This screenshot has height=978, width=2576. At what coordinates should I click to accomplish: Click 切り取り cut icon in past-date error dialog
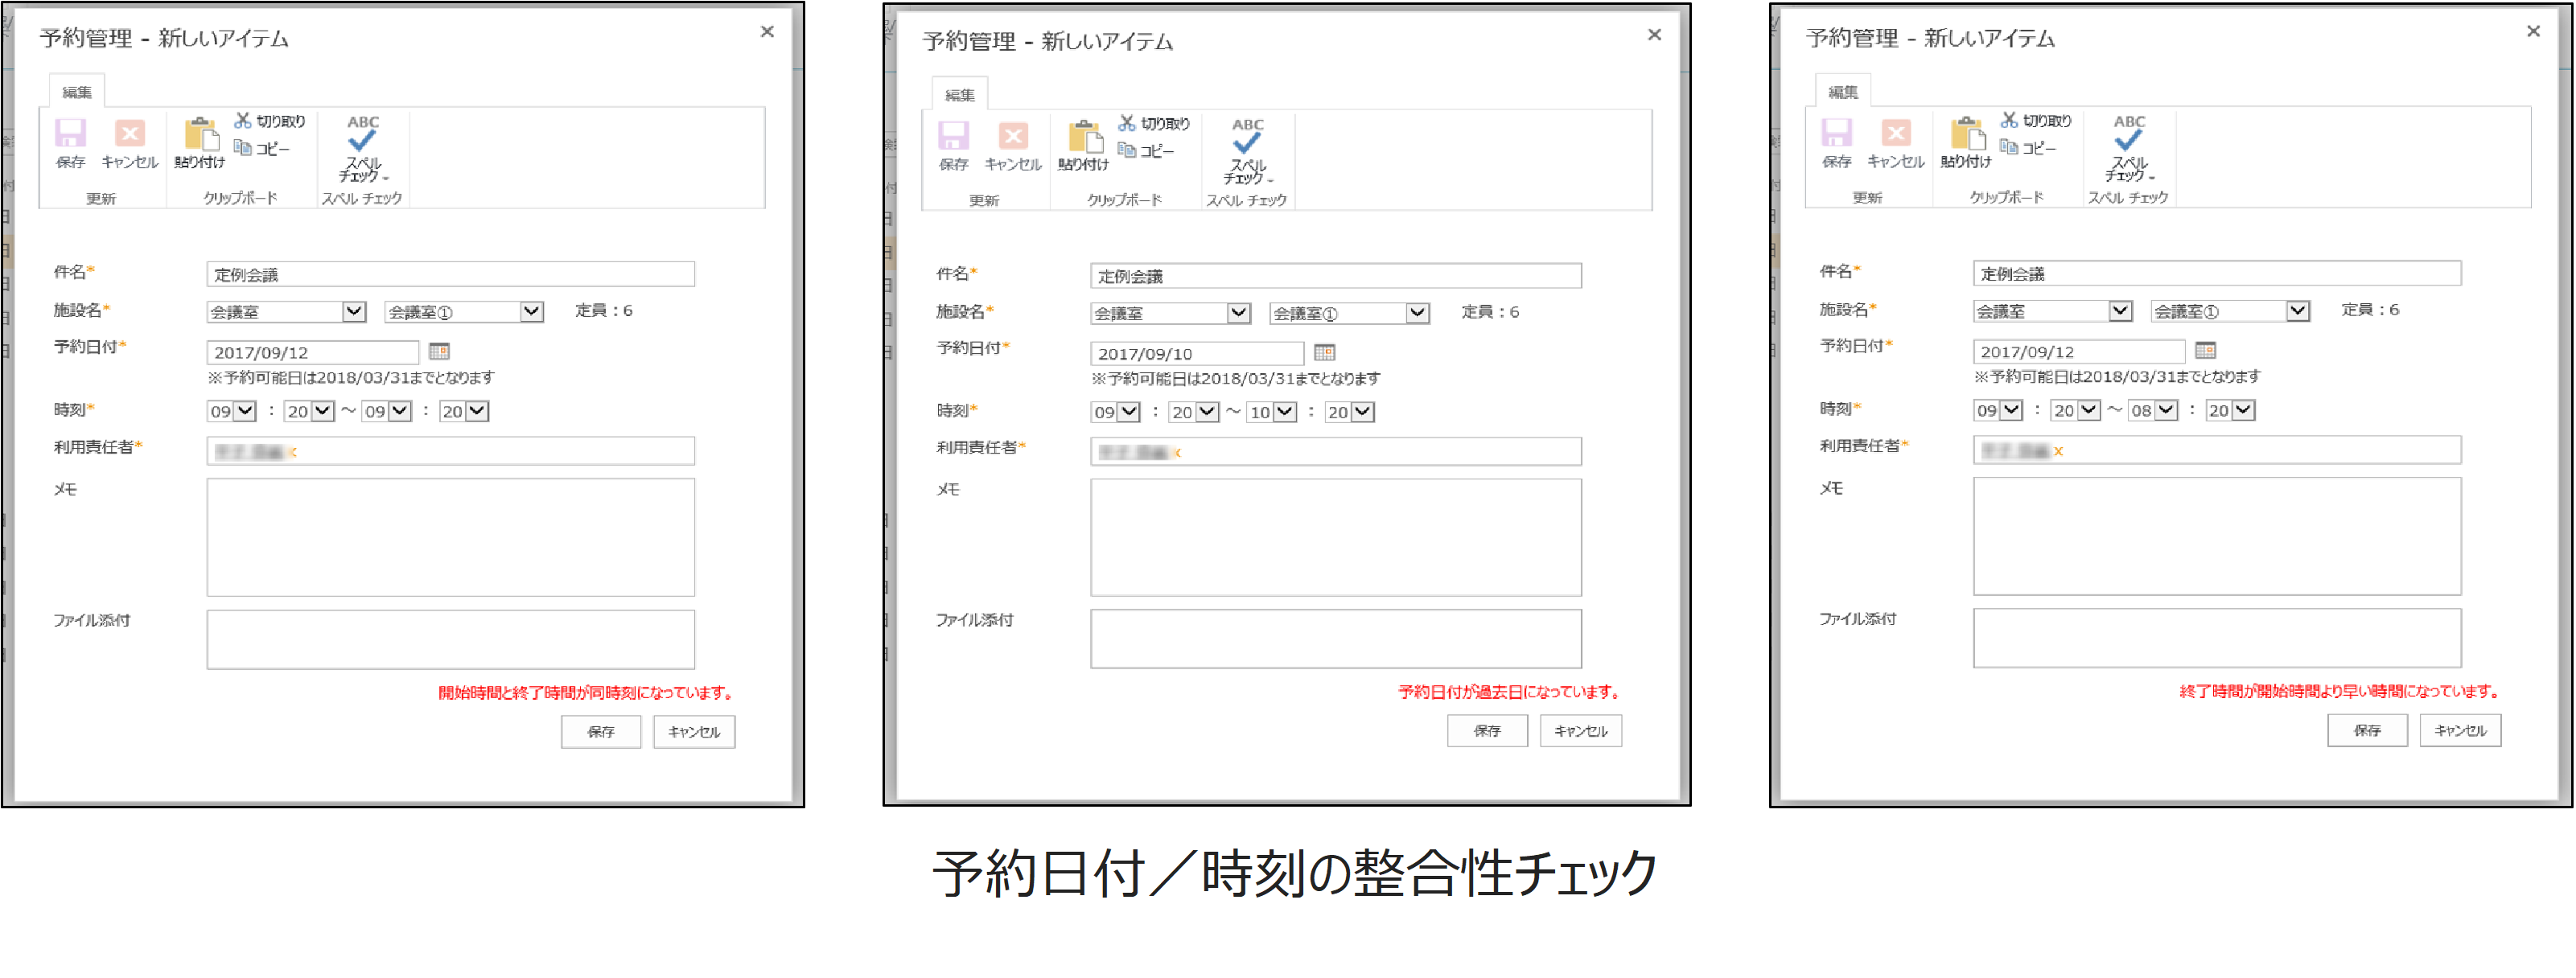1154,123
